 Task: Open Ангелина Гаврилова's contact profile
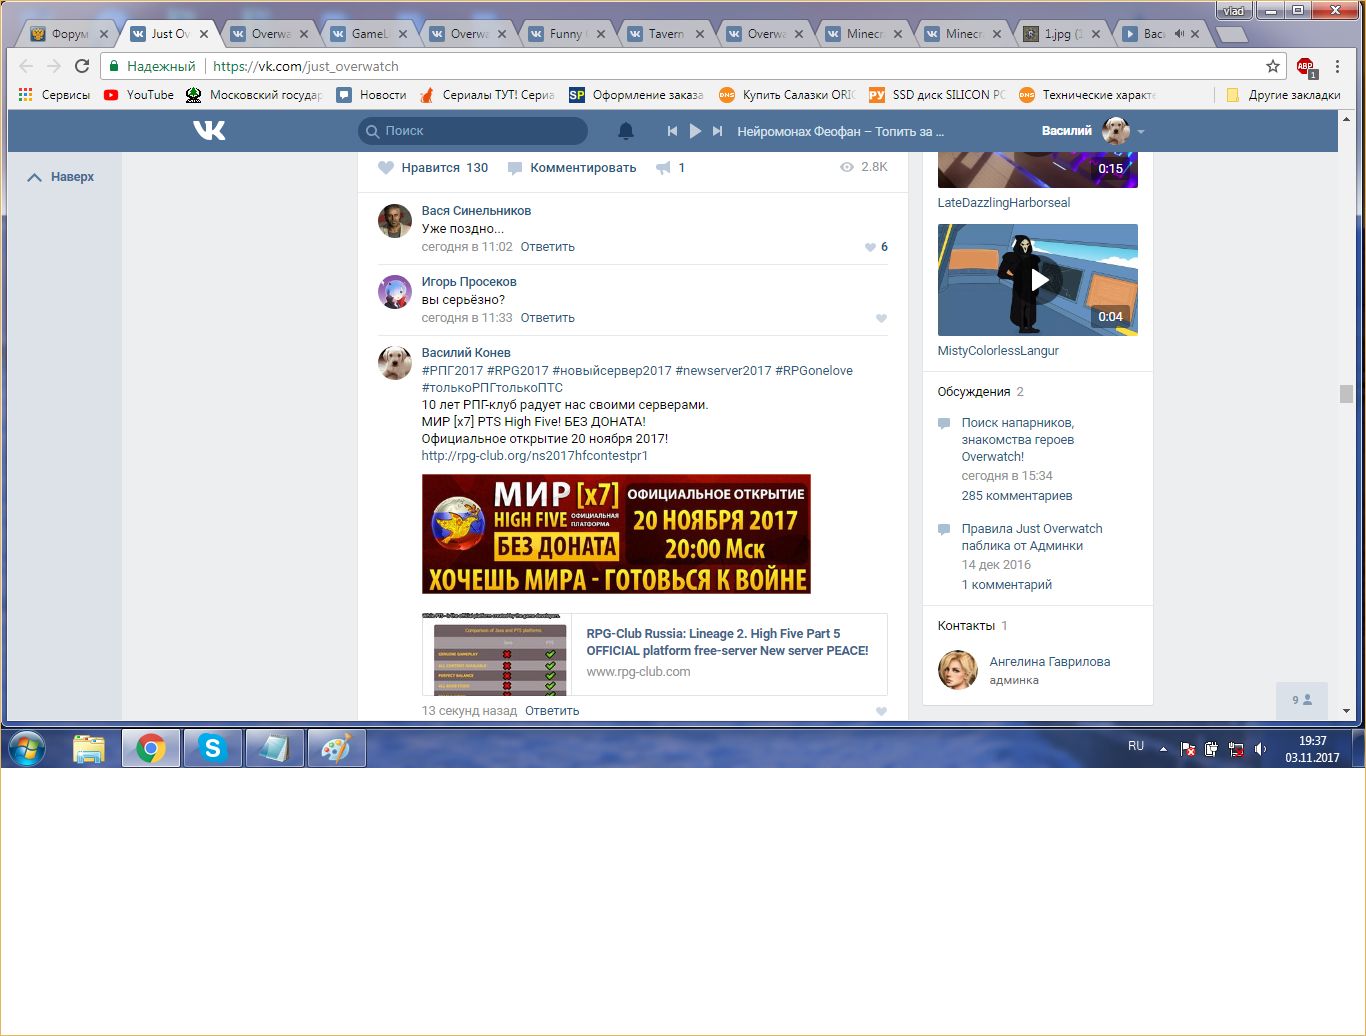[x=1049, y=662]
